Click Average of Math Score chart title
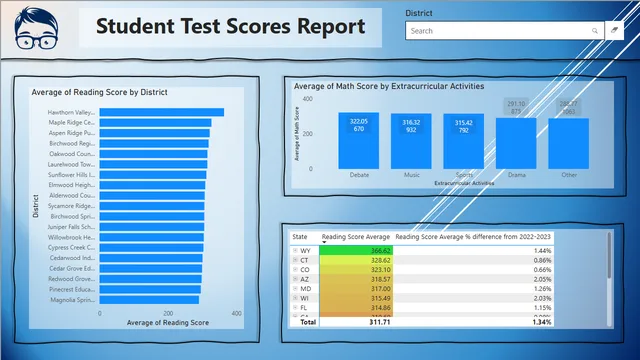This screenshot has width=640, height=360. point(389,86)
